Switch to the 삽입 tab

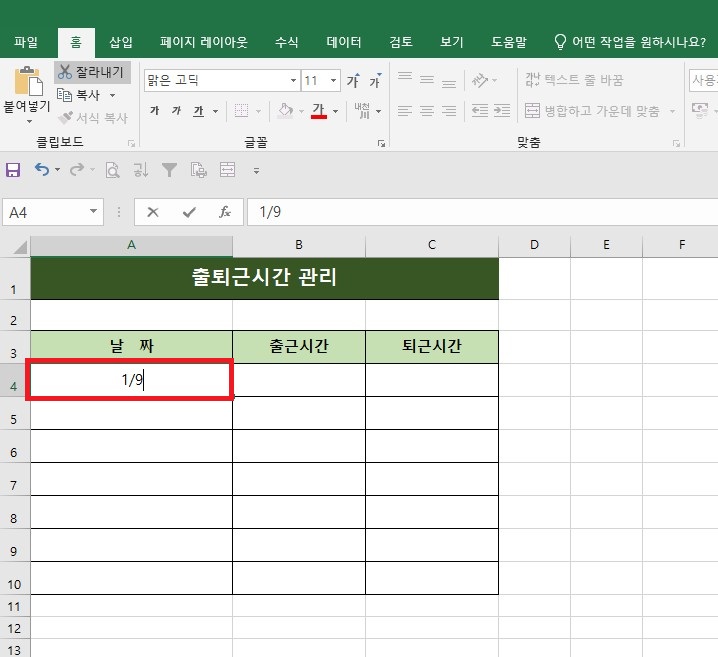point(121,42)
